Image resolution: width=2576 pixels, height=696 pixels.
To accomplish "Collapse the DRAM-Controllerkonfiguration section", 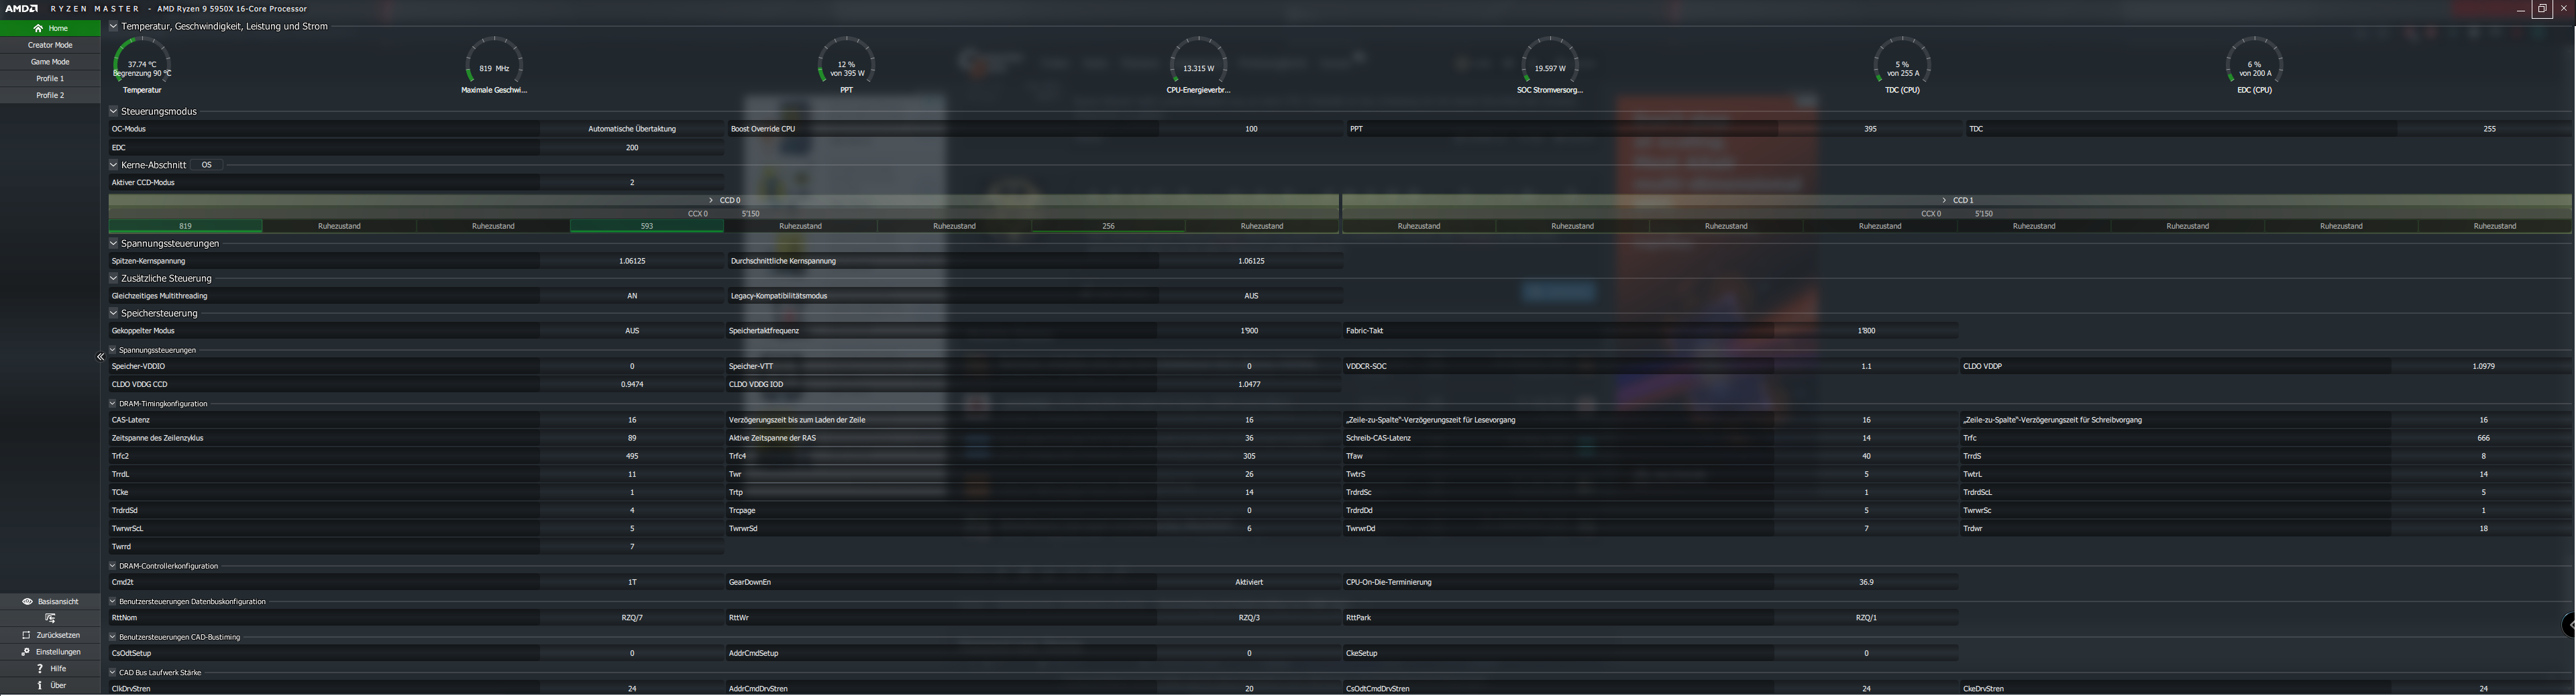I will point(113,566).
